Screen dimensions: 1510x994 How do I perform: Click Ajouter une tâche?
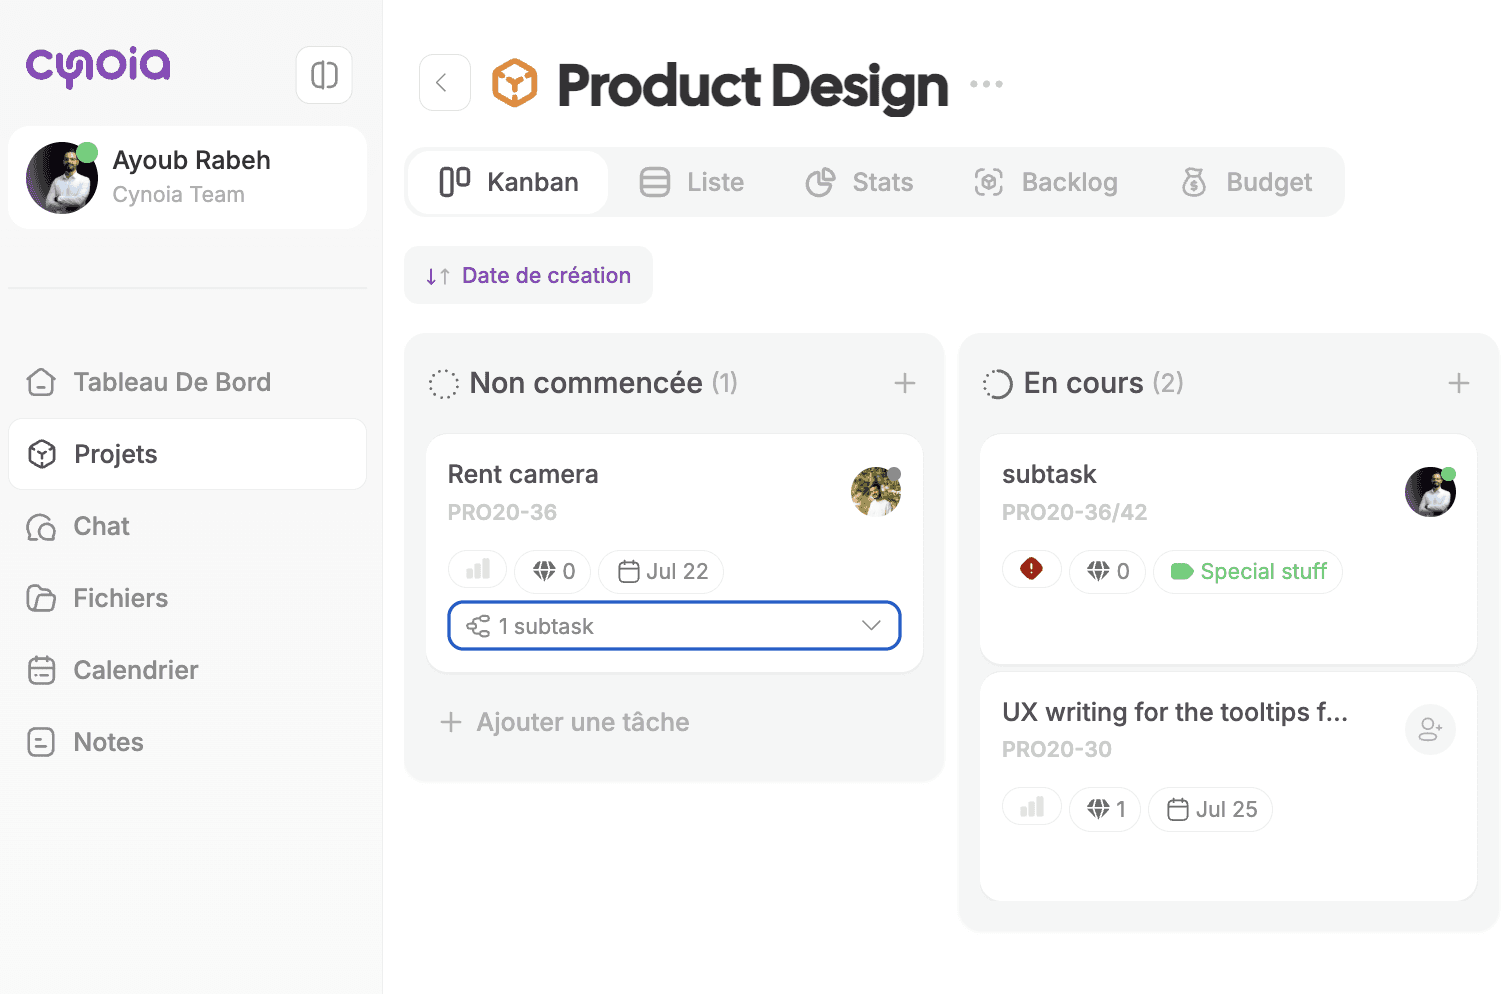[565, 722]
